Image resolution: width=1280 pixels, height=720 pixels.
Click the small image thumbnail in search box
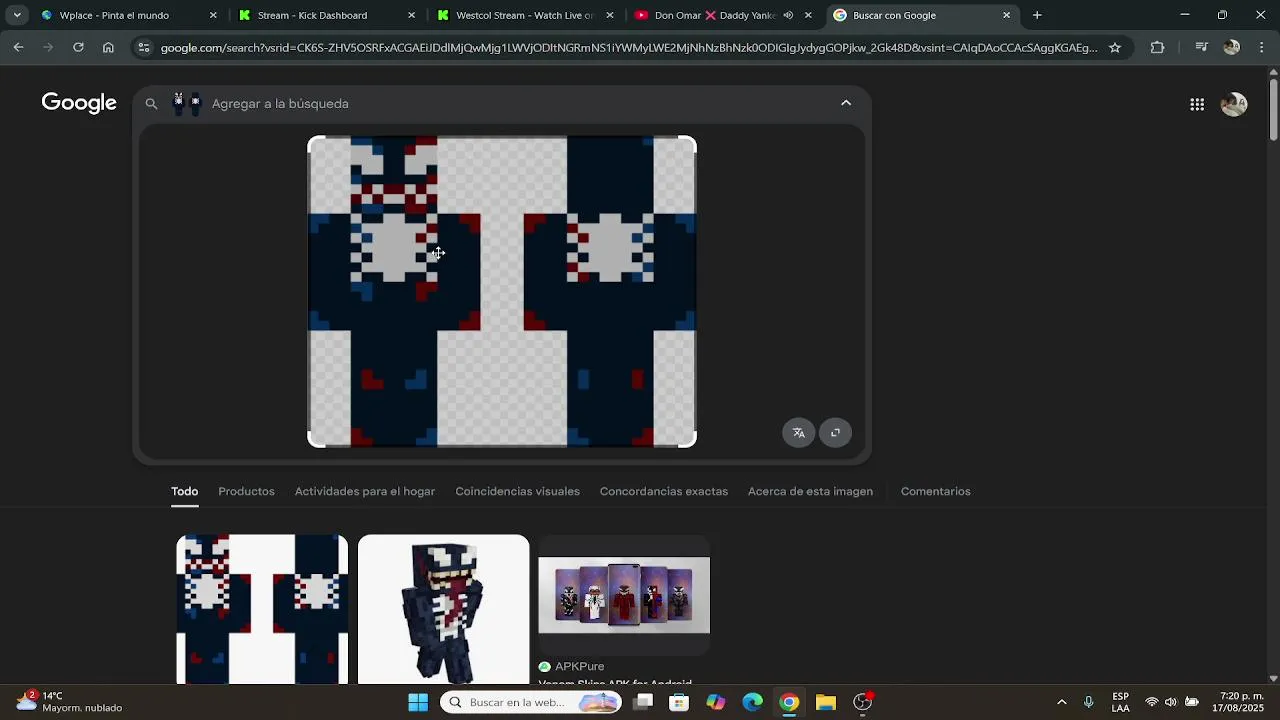click(x=186, y=103)
